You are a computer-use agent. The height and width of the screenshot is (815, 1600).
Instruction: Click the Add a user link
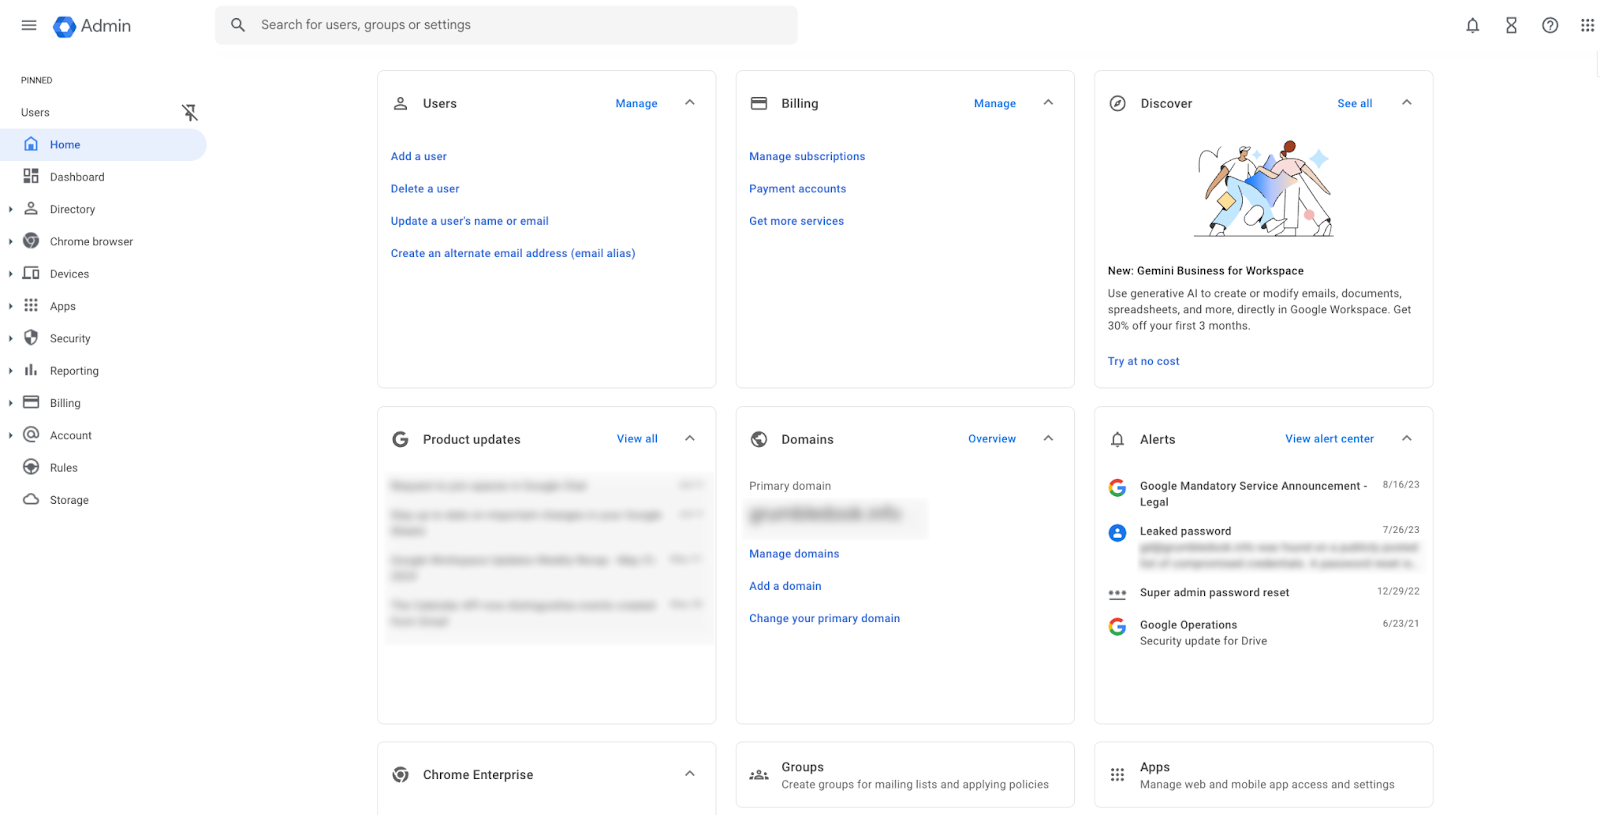[419, 156]
